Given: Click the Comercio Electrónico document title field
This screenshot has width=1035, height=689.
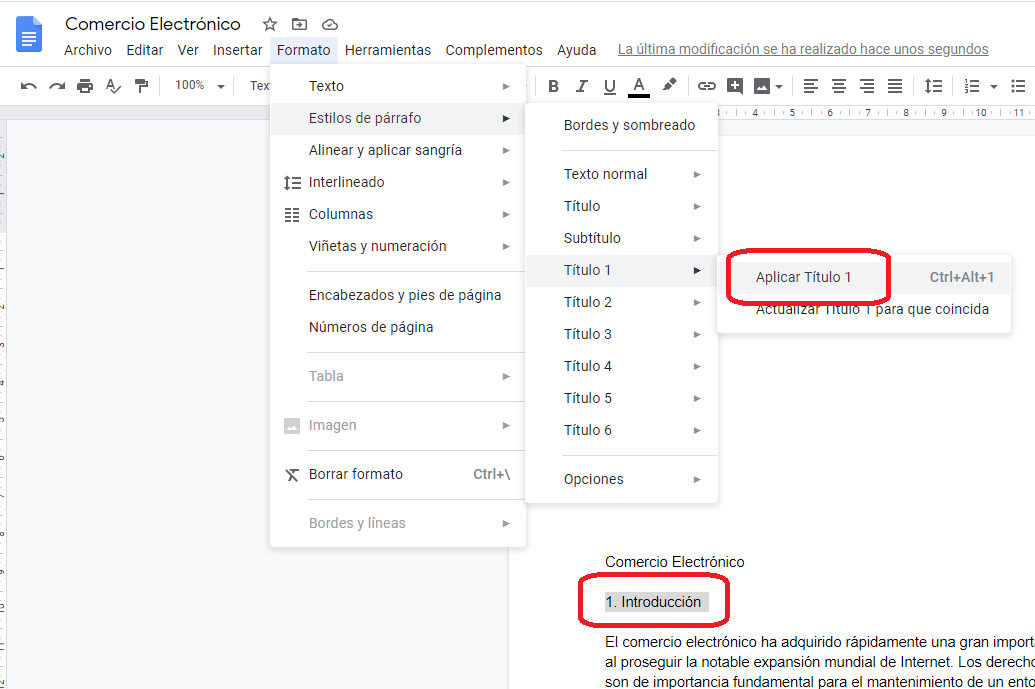Looking at the screenshot, I should coord(153,24).
